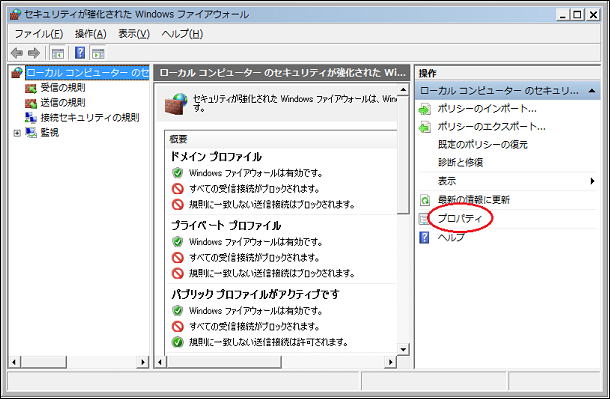Maximize the firewall window
610x399 pixels.
coord(578,15)
